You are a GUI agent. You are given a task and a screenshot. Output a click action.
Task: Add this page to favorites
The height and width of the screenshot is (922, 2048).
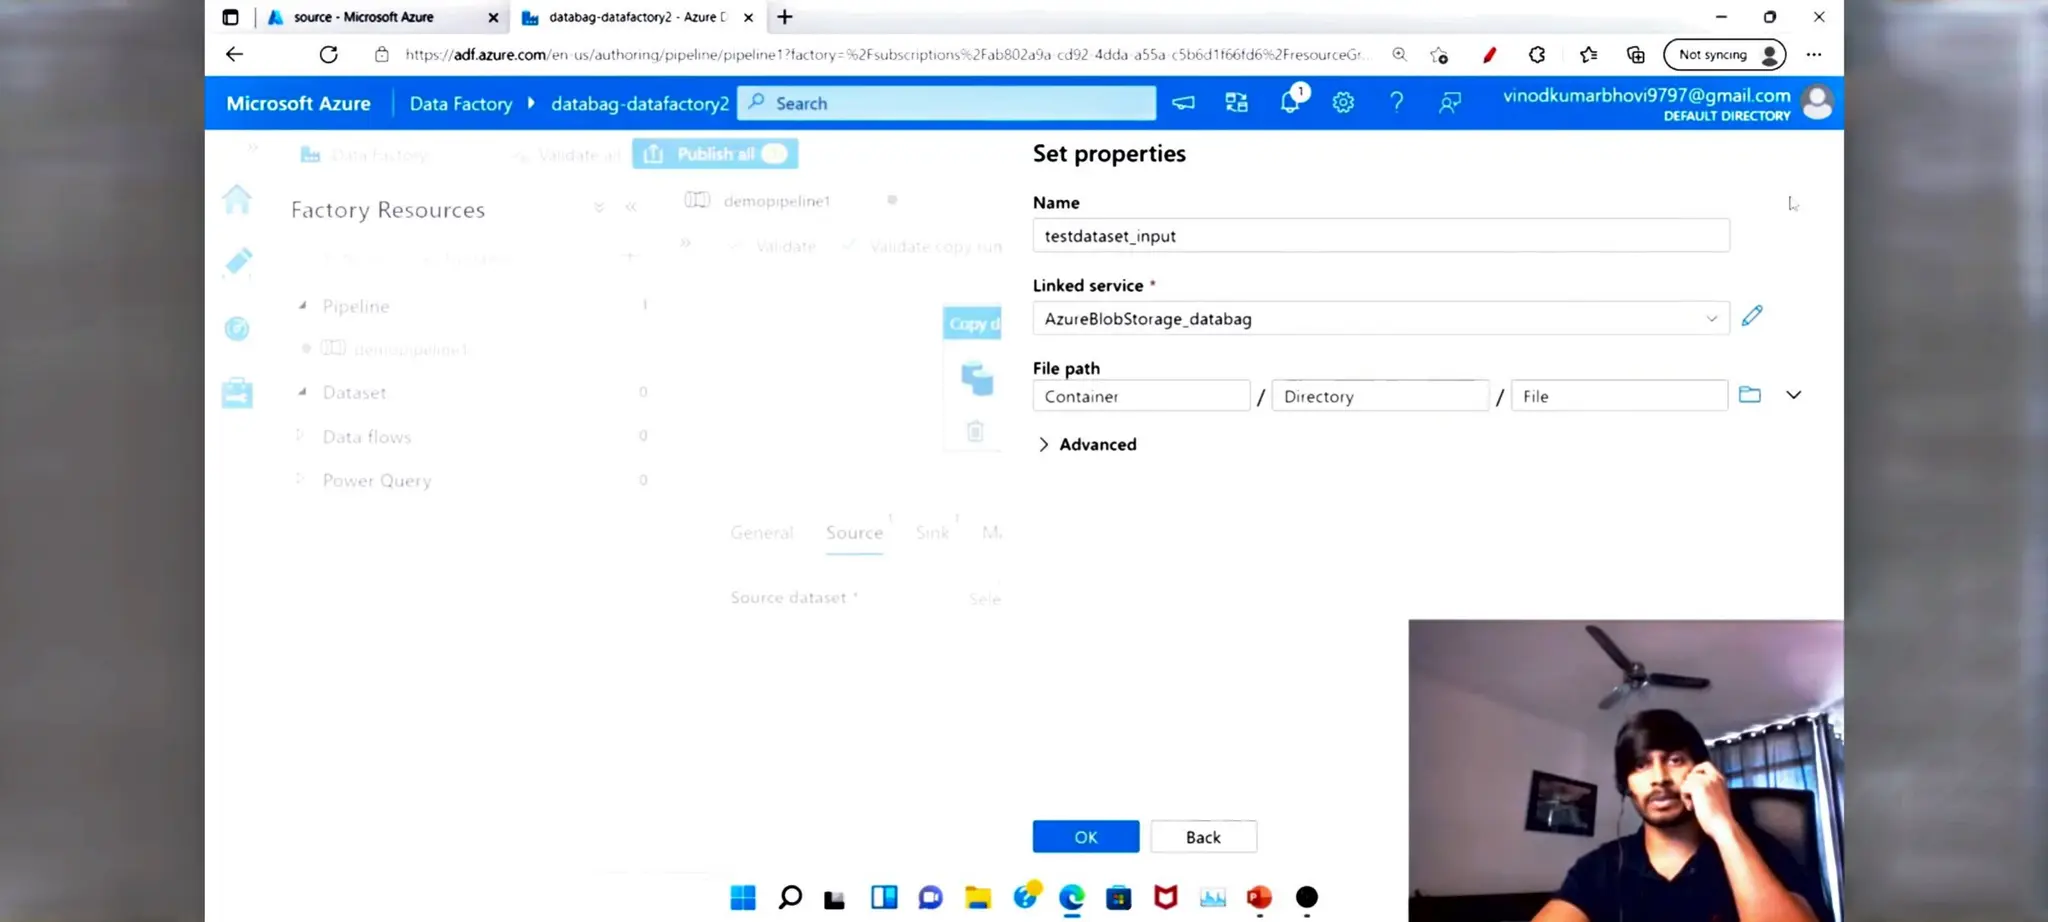click(x=1439, y=55)
